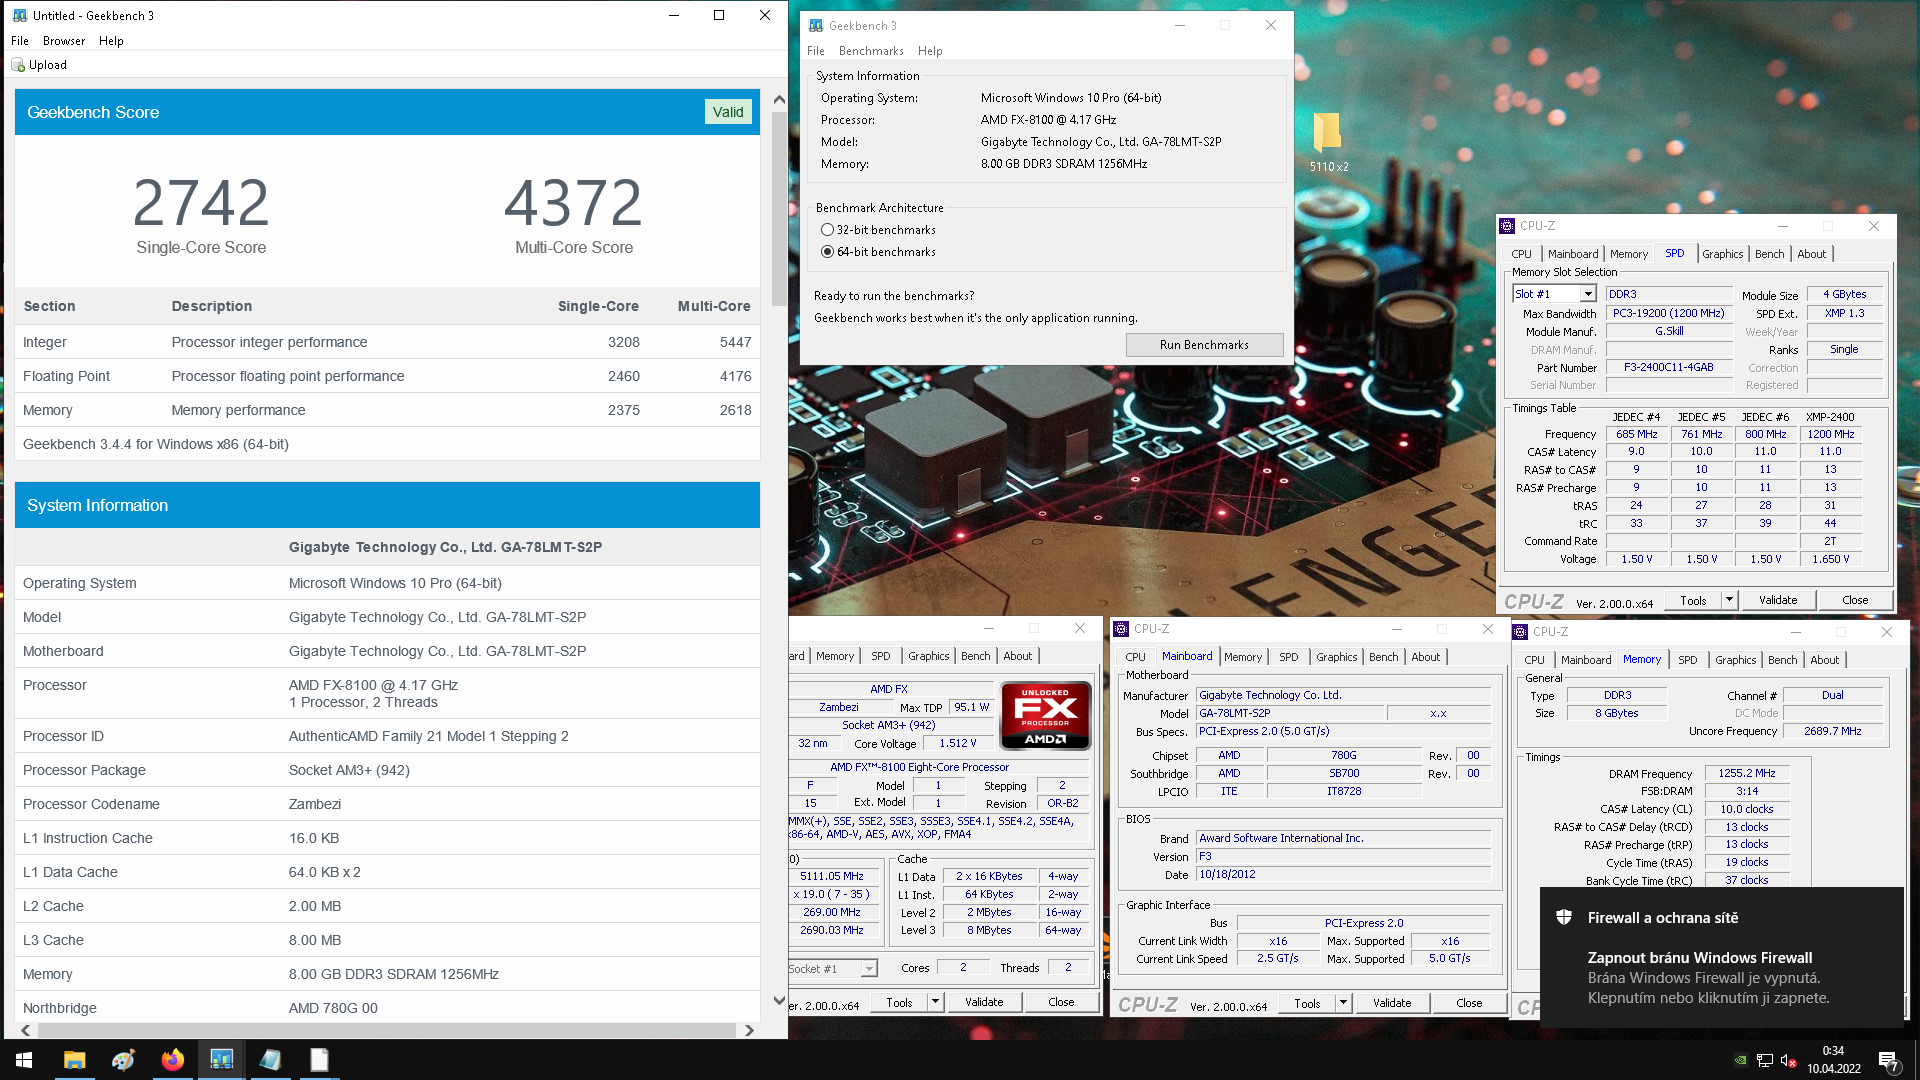Click the horizontal scrollbar in Geekbench results

click(x=386, y=1030)
